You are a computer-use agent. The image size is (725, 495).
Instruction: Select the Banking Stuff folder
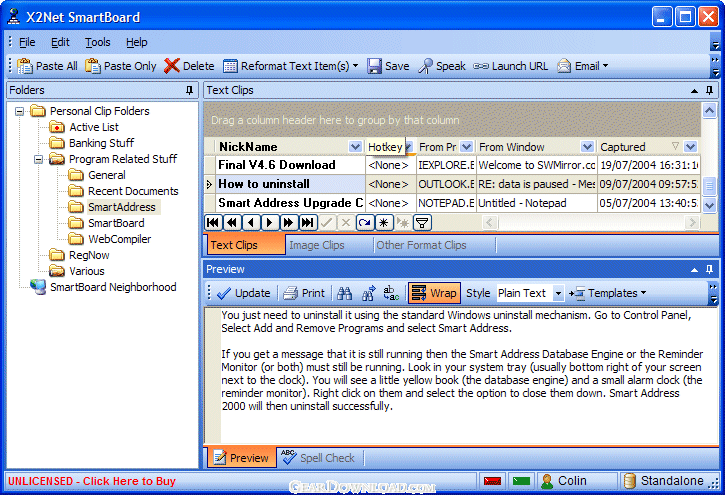[x=101, y=143]
